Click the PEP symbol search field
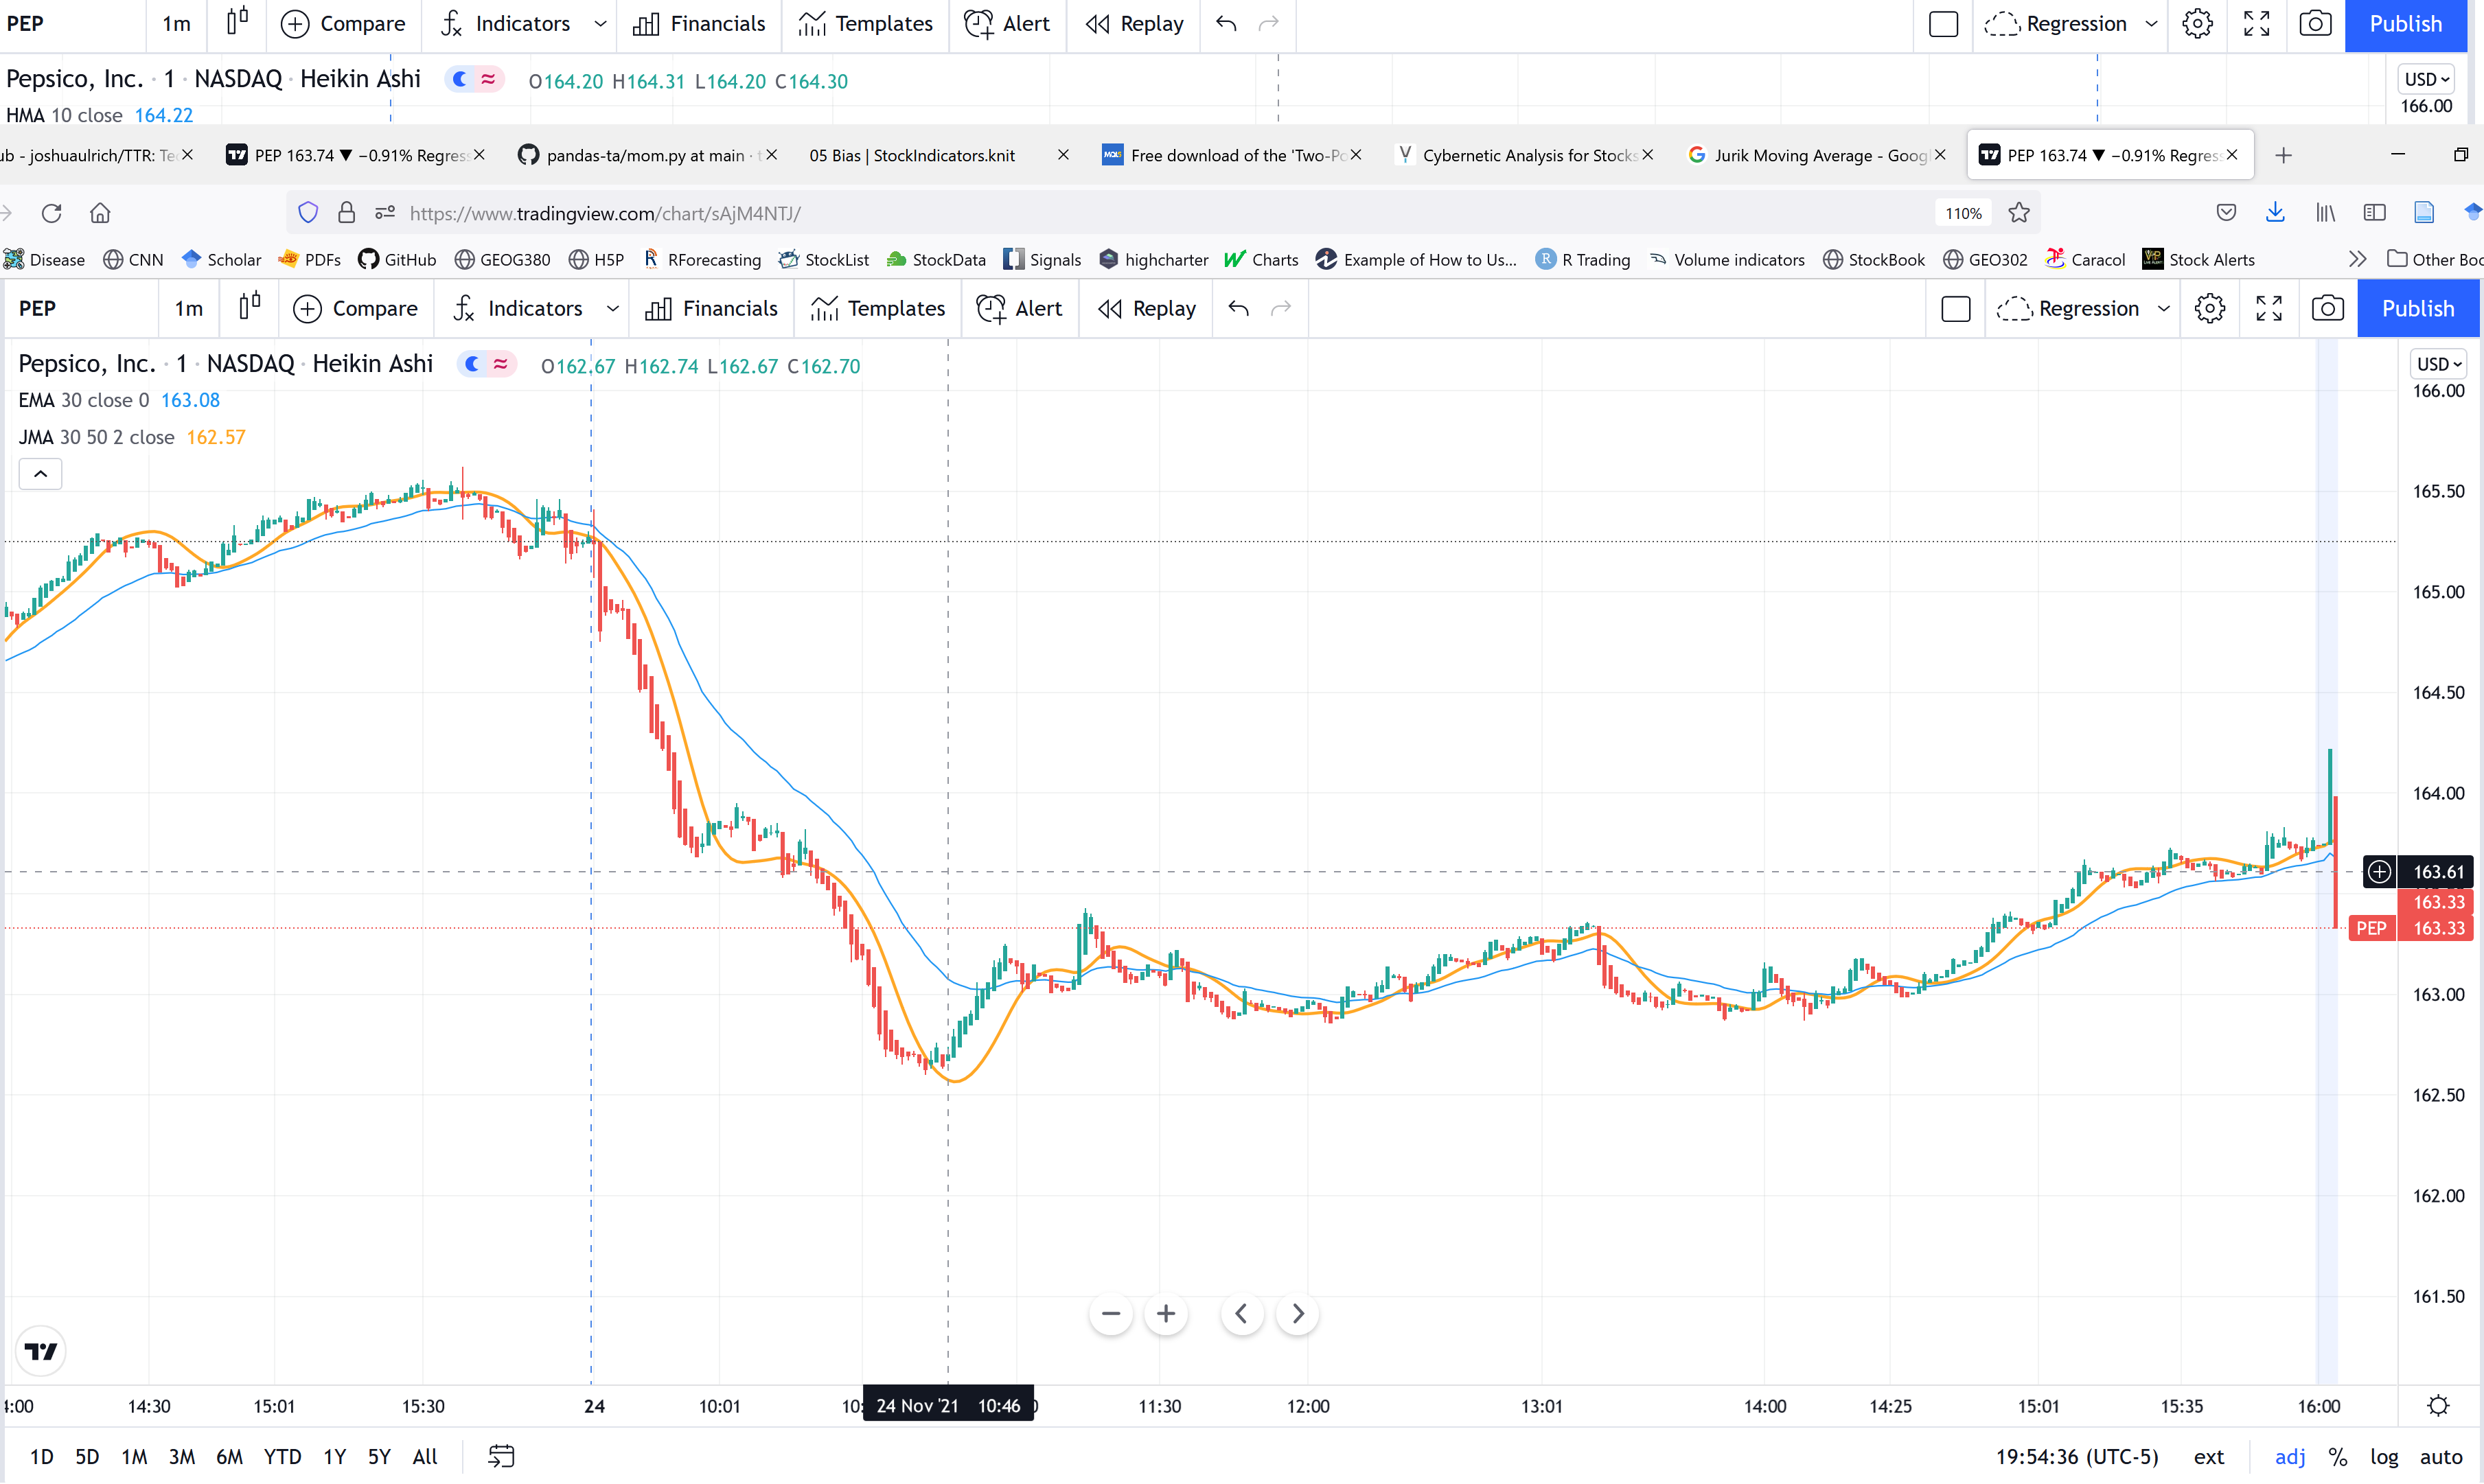The height and width of the screenshot is (1484, 2484). 80,308
